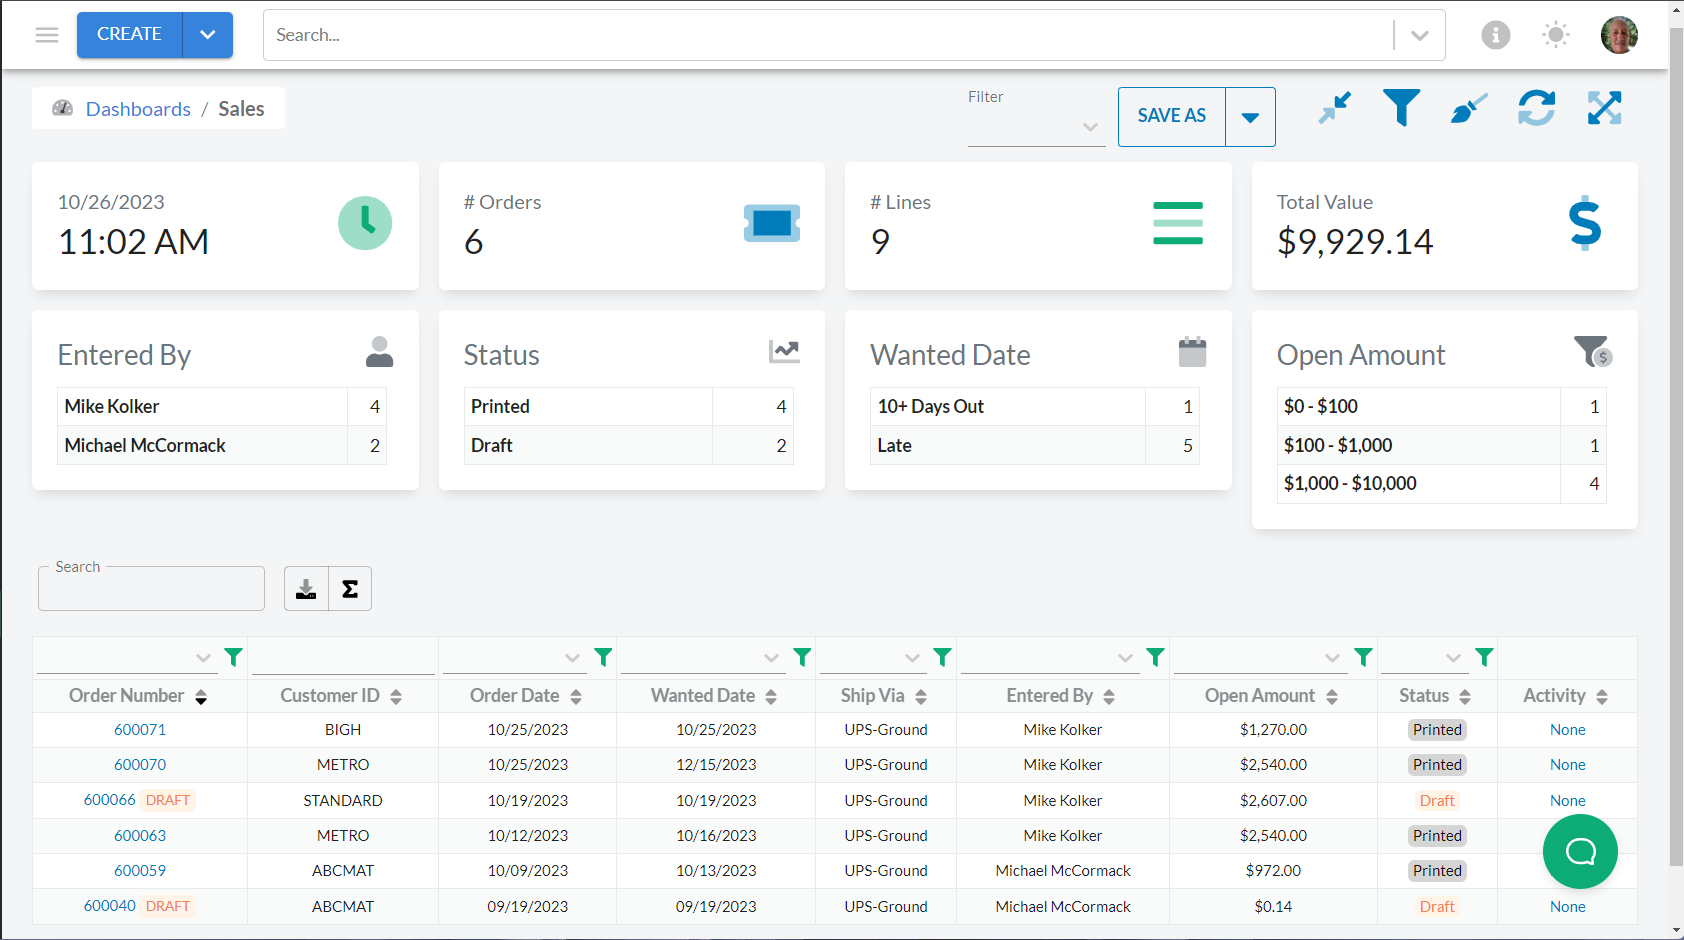Export the orders table via download icon
Screen dimensions: 1684x940
[306, 588]
